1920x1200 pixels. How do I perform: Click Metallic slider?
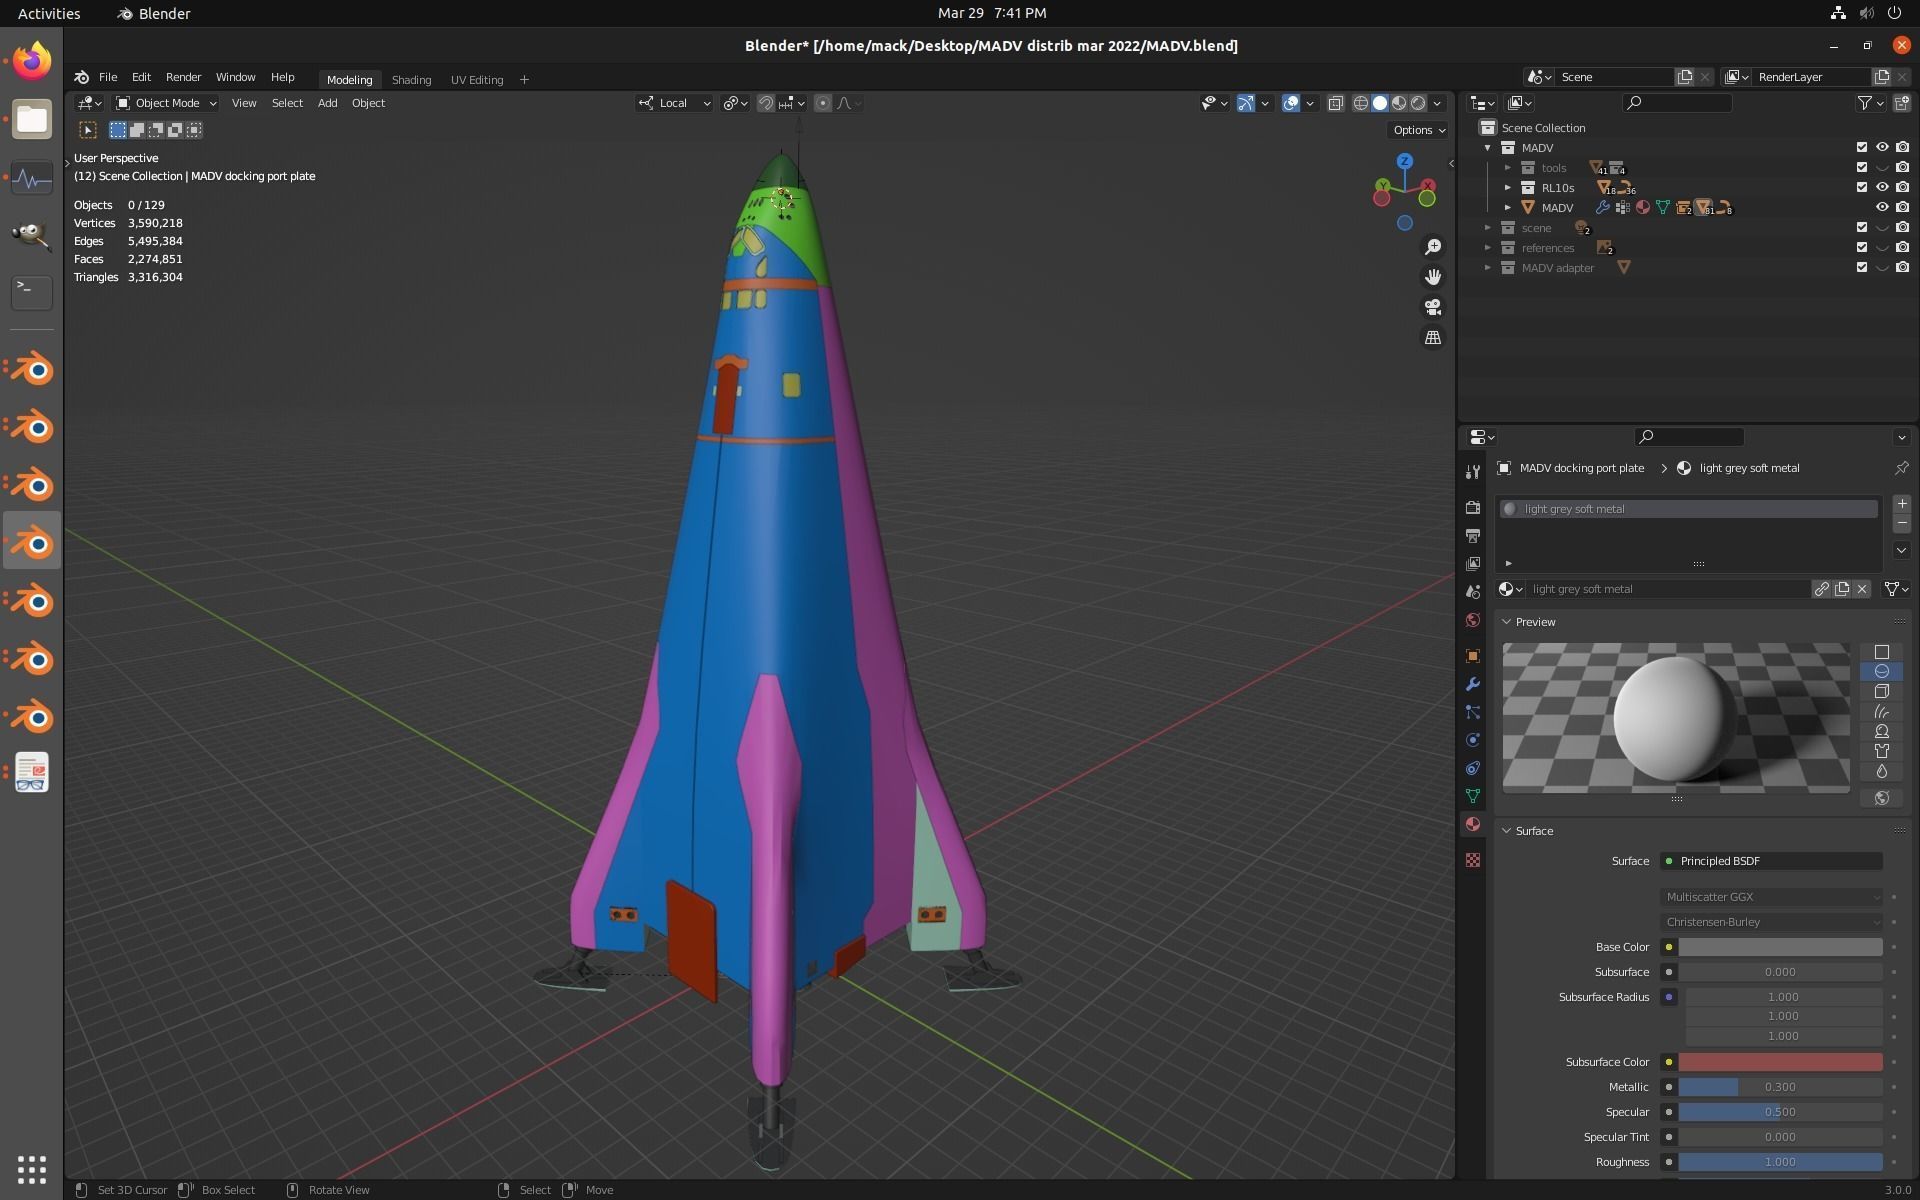tap(1780, 1087)
